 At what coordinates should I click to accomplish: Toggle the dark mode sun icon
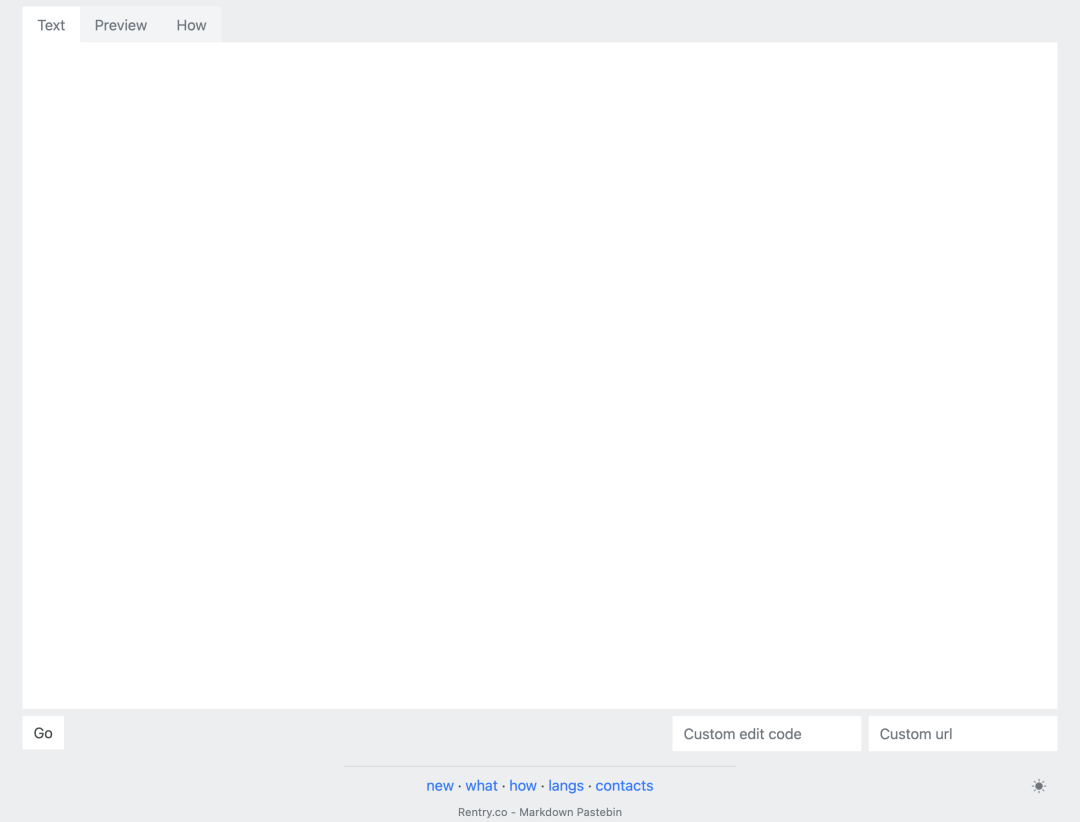[x=1039, y=786]
